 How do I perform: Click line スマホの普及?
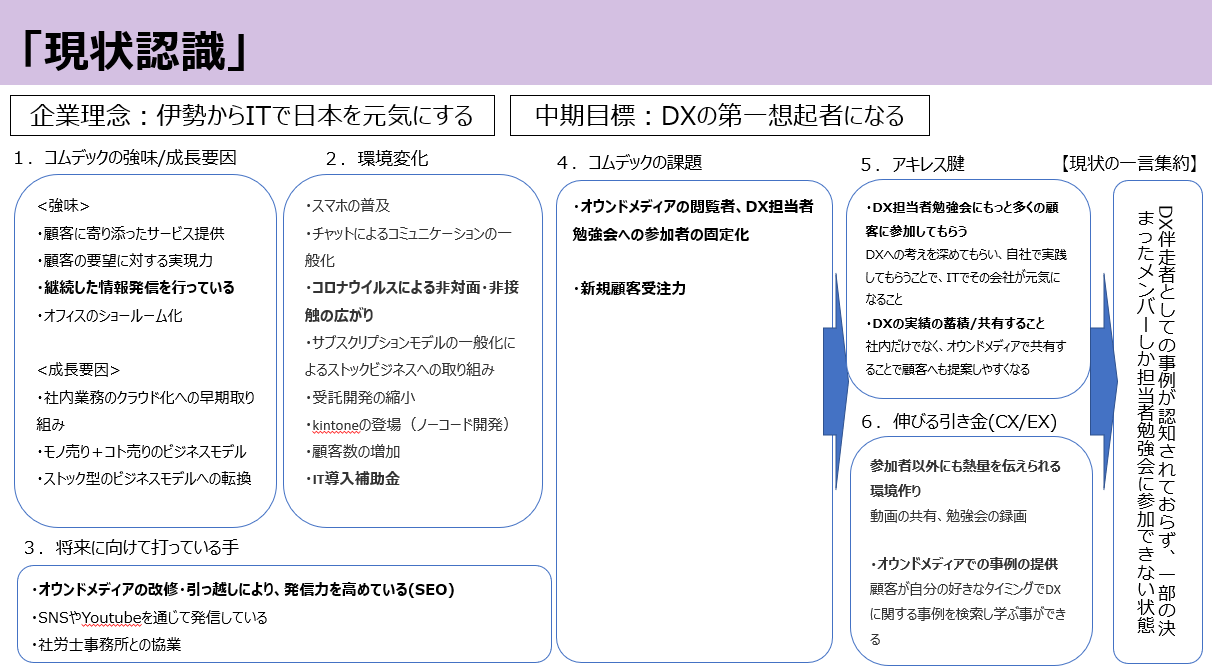pyautogui.click(x=347, y=205)
